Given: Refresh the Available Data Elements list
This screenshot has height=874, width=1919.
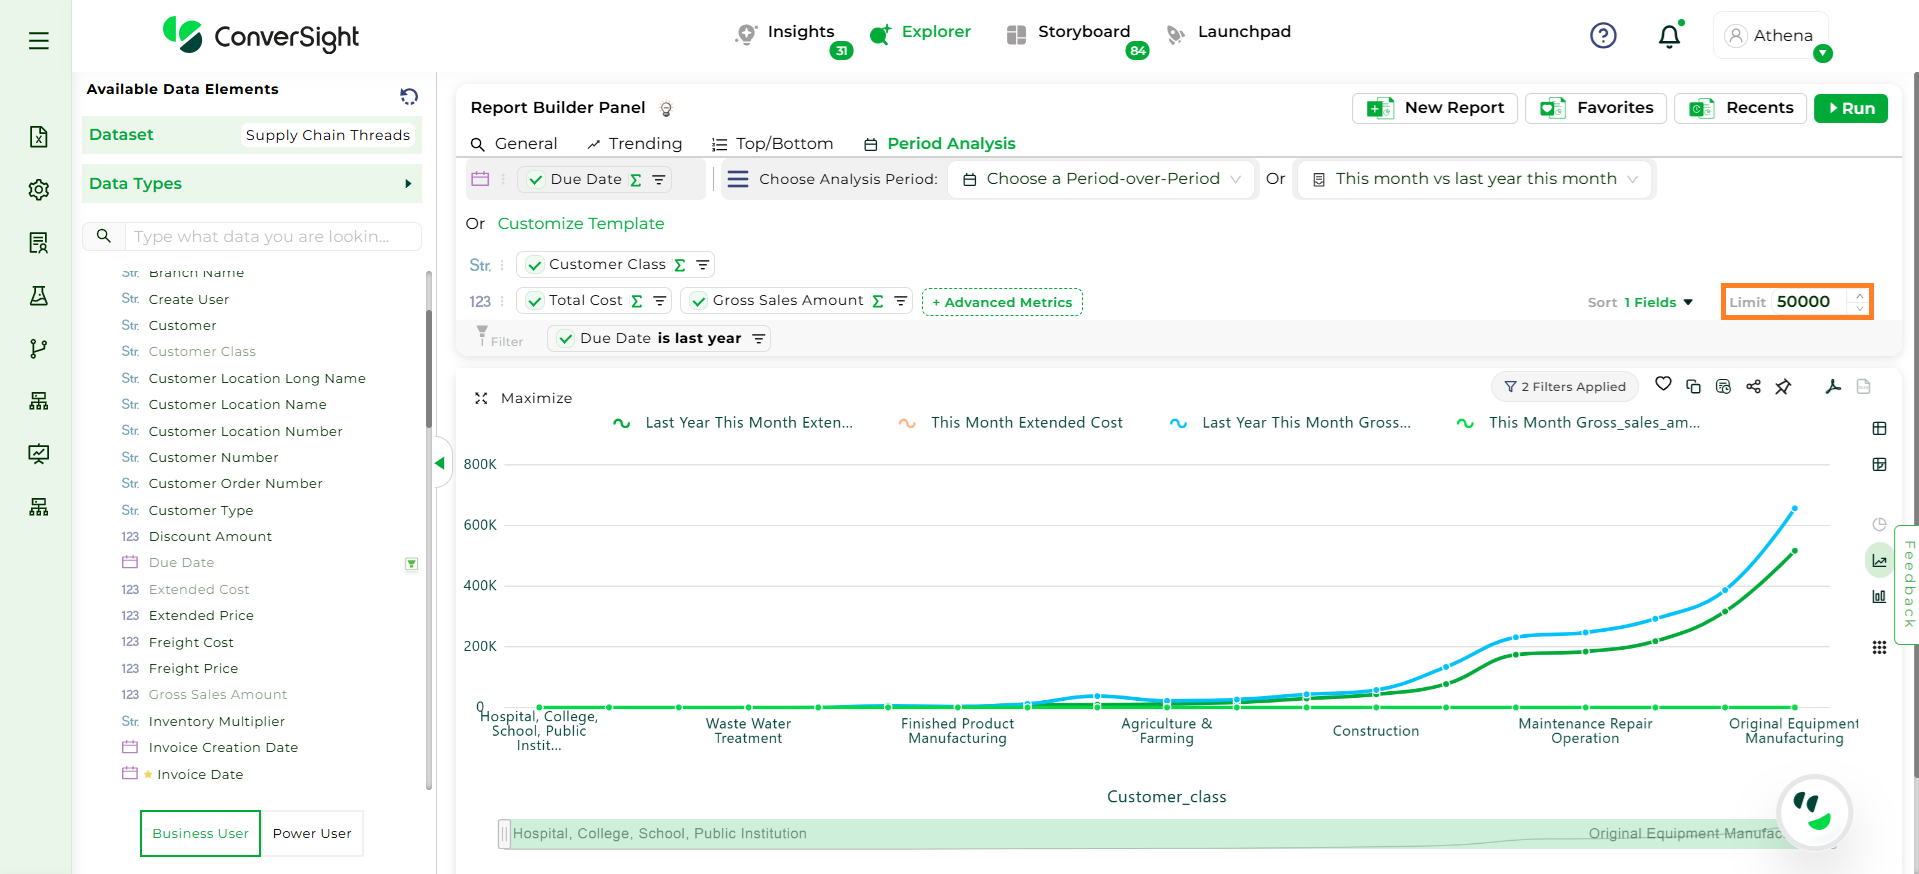Looking at the screenshot, I should [409, 96].
